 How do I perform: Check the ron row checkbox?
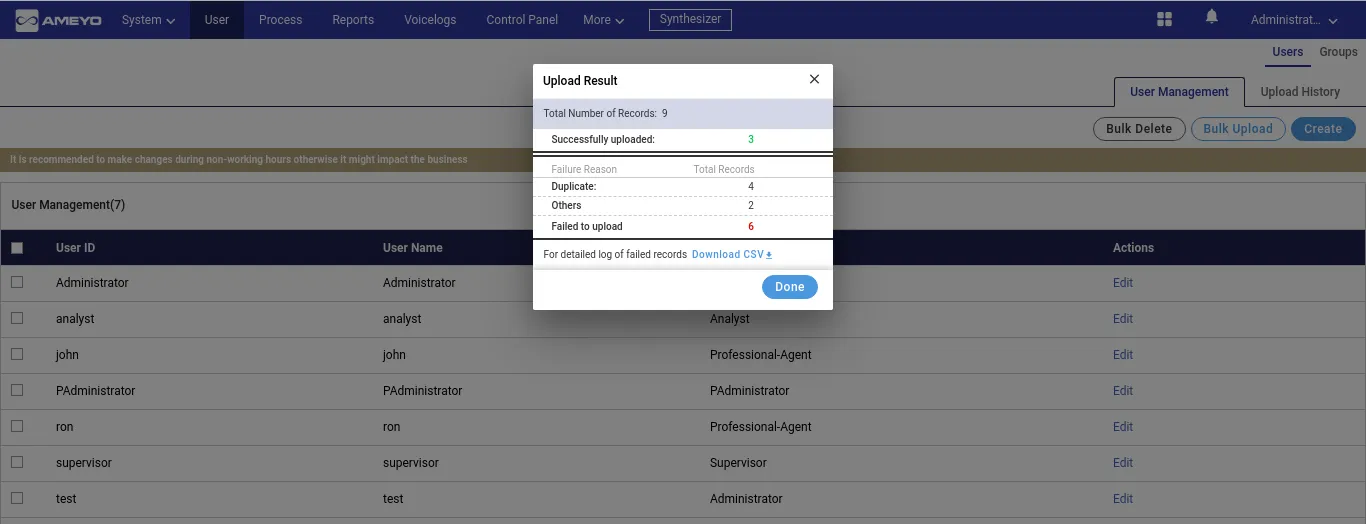click(x=17, y=427)
